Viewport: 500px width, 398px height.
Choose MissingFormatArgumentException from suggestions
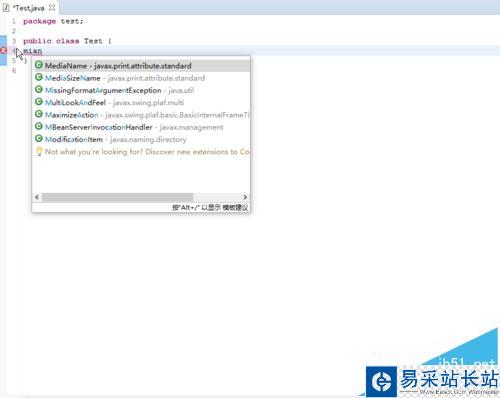point(141,90)
